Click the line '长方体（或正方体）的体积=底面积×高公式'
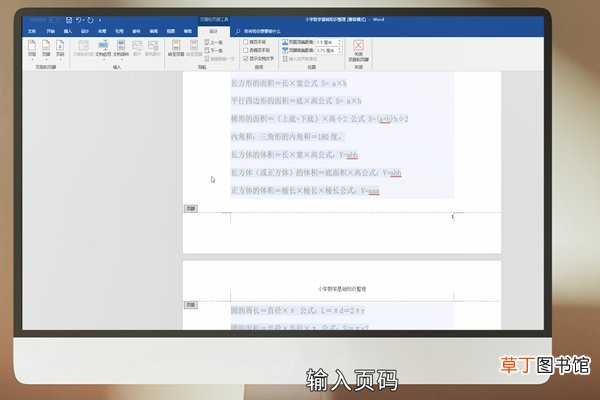The image size is (600, 400). pyautogui.click(x=316, y=173)
